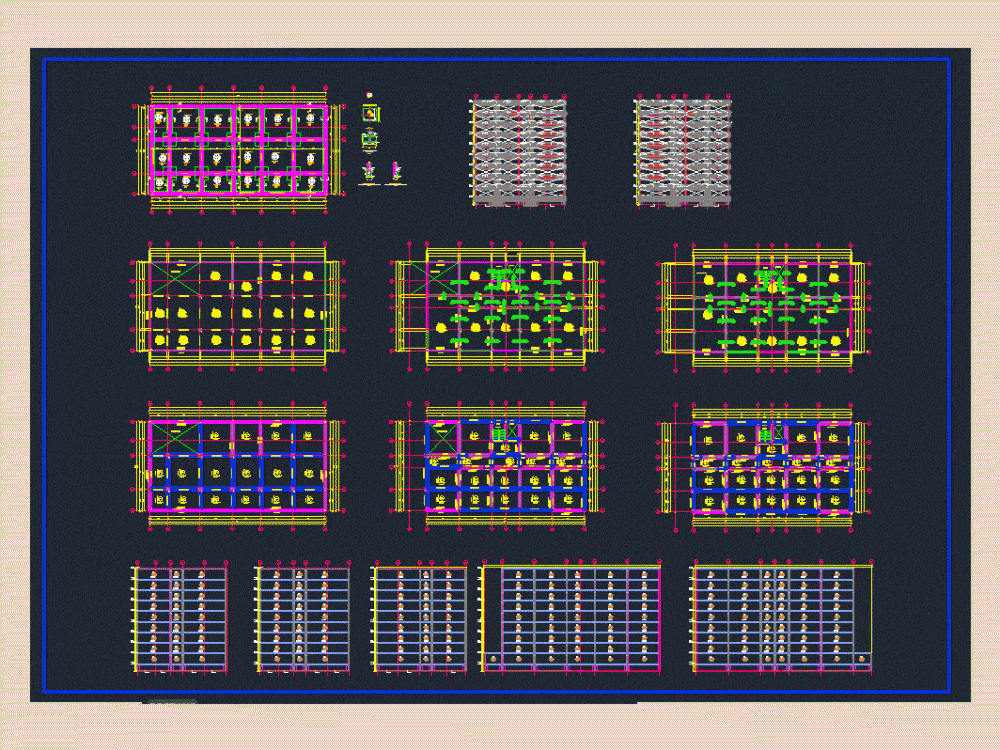Click the green stair symbol in third-row middle plan
Image resolution: width=1000 pixels, height=750 pixels.
point(499,434)
